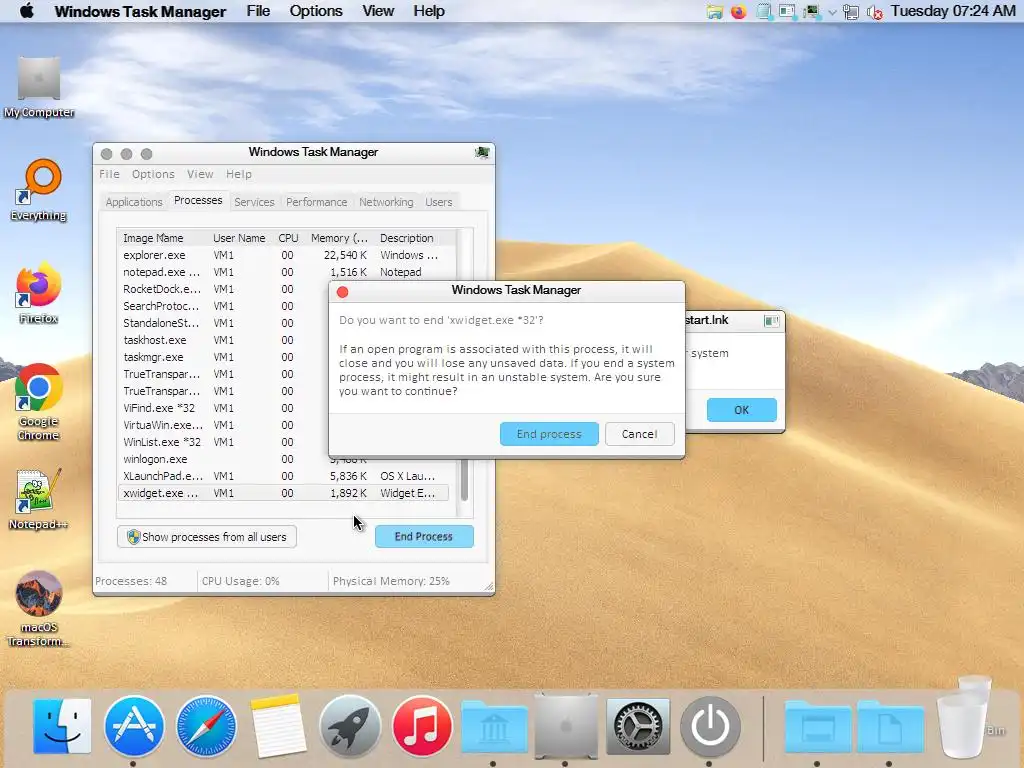Open Firefox desktop shortcut
The width and height of the screenshot is (1024, 768).
pyautogui.click(x=39, y=293)
